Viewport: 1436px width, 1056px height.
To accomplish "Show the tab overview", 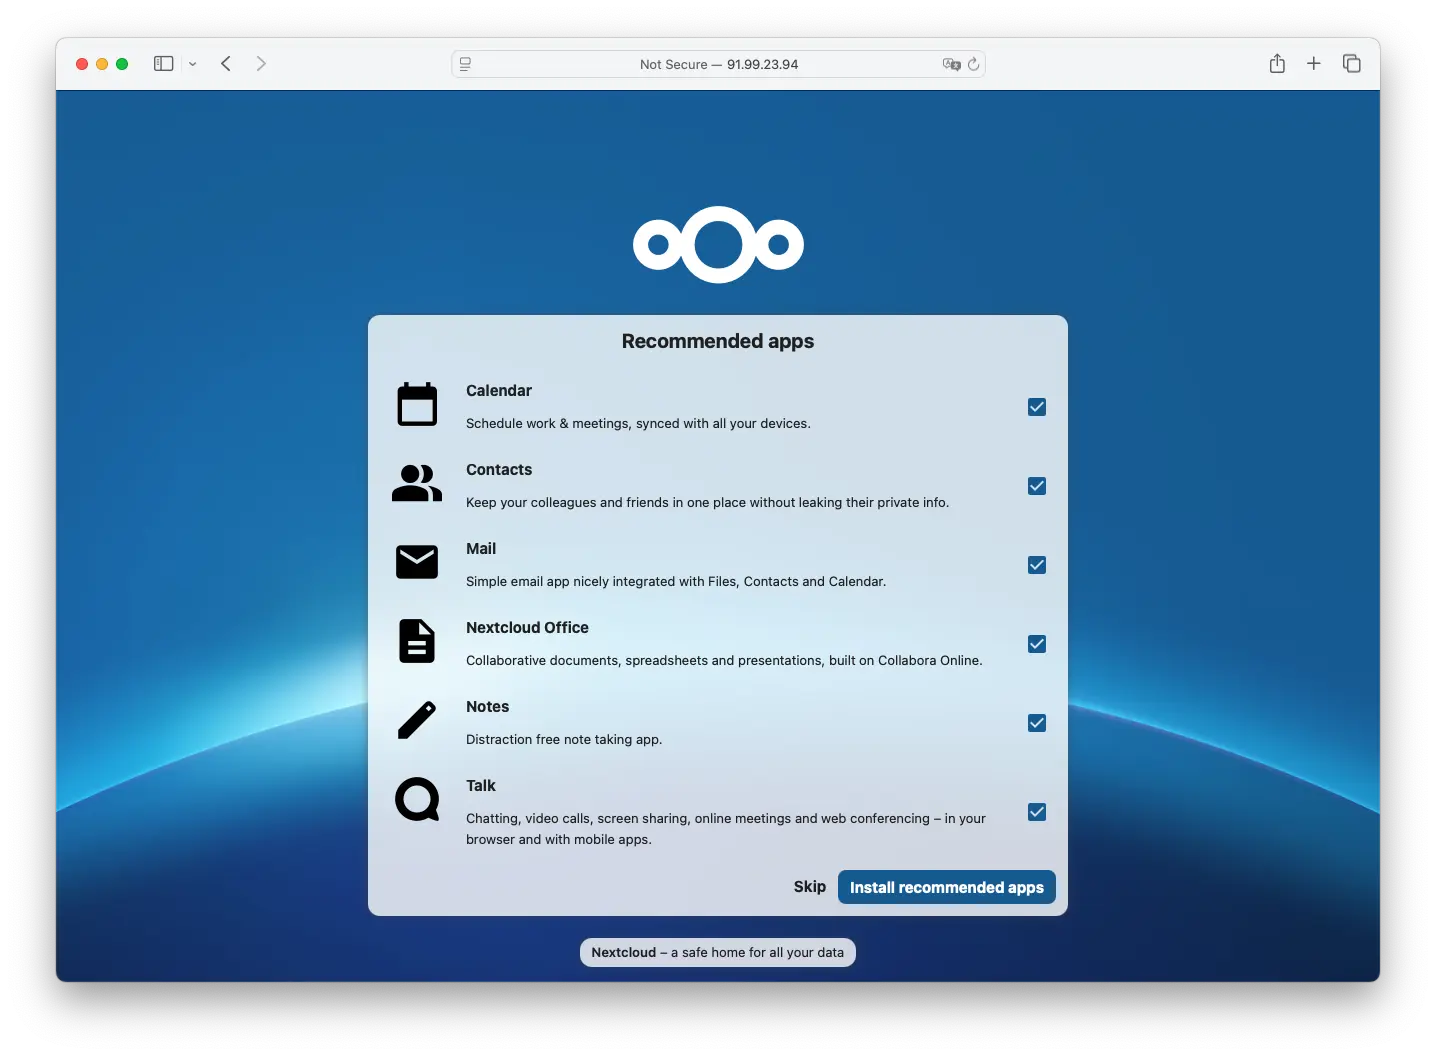I will click(x=1352, y=63).
